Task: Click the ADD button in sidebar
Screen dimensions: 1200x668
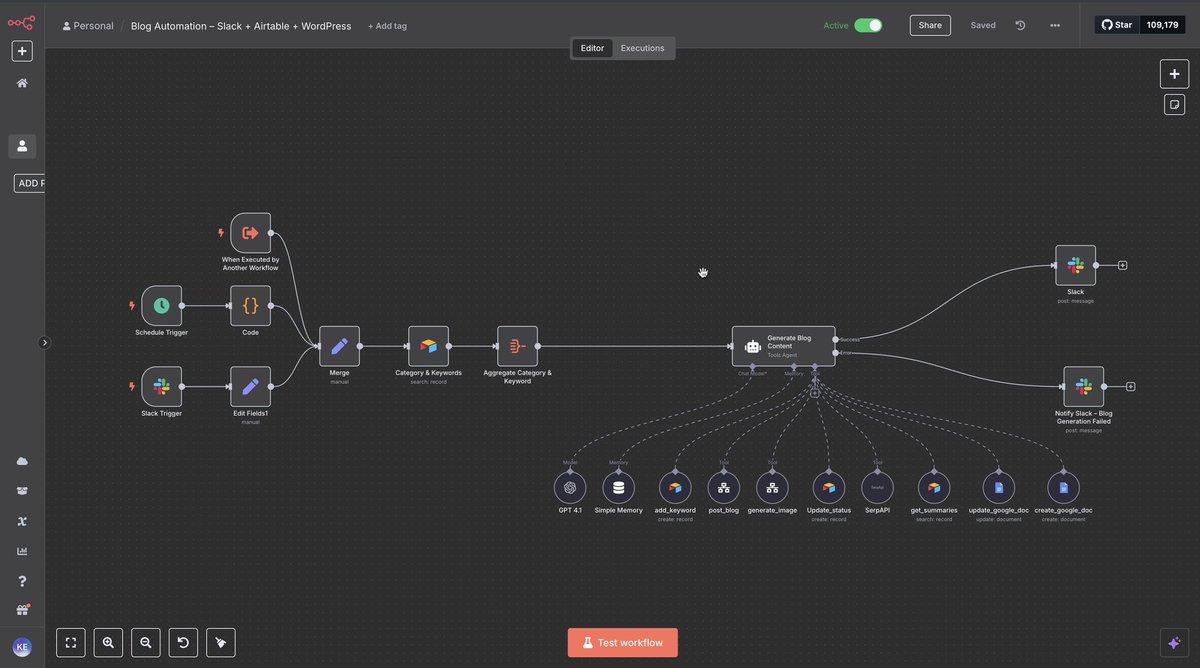Action: [30, 183]
